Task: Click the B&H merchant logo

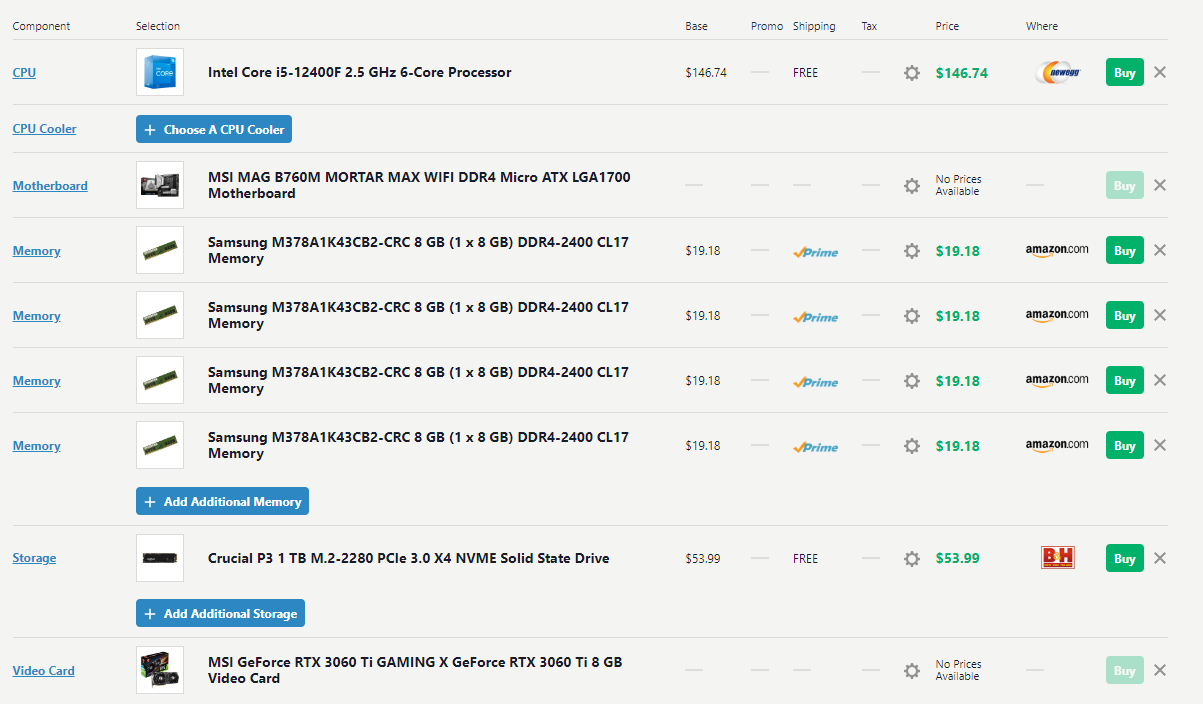Action: (1058, 558)
